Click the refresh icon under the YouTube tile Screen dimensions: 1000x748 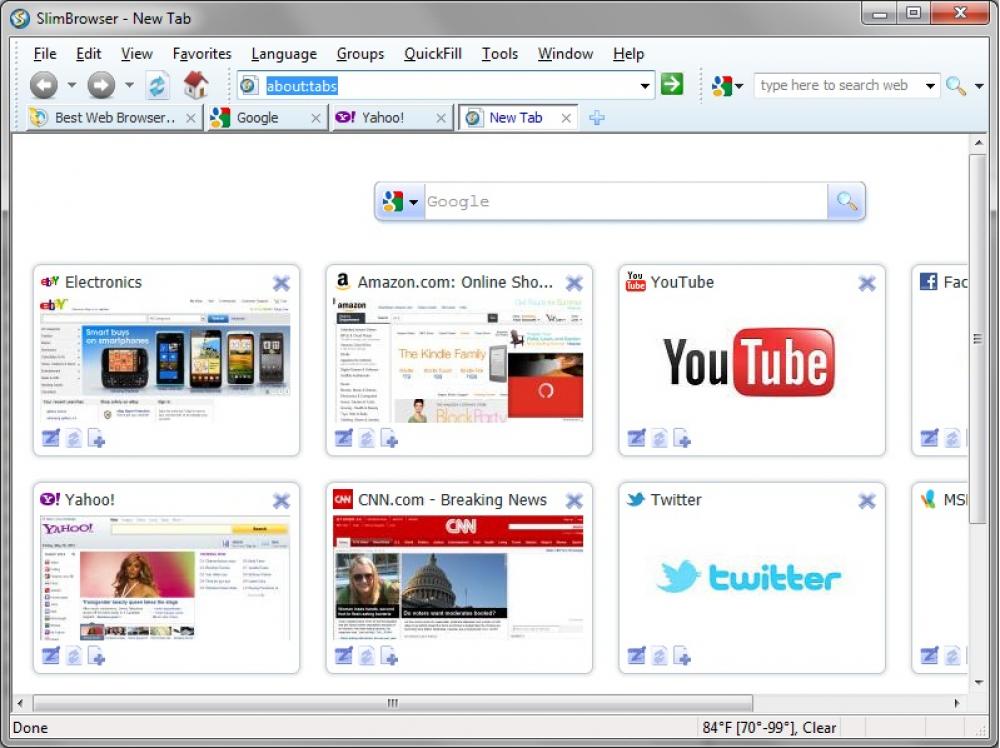tap(659, 437)
